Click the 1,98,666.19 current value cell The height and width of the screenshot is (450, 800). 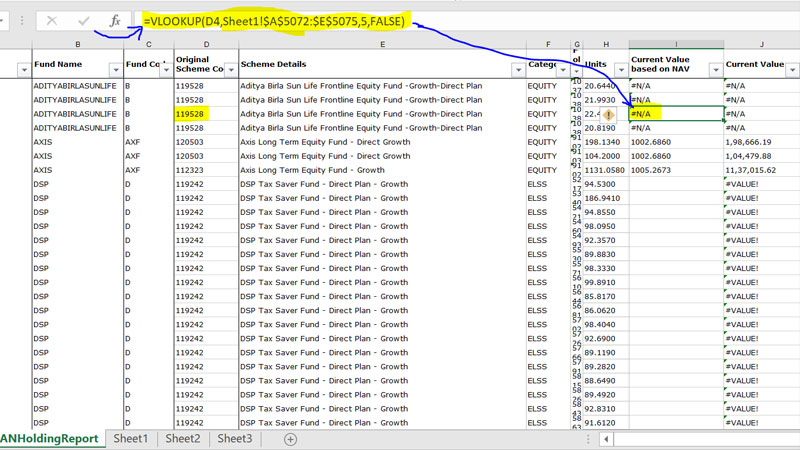[x=761, y=142]
